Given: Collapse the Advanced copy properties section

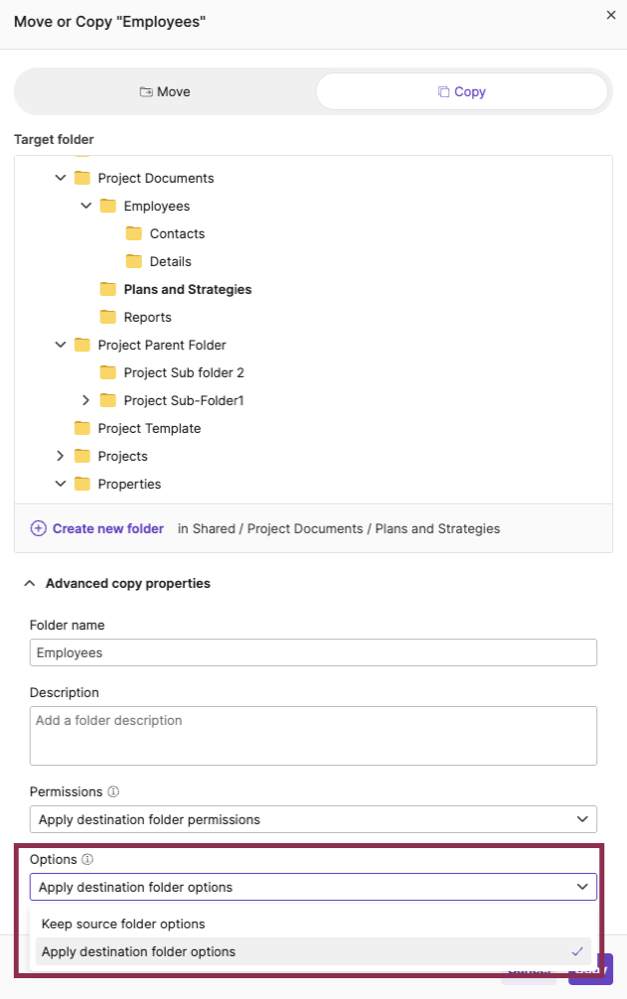Looking at the screenshot, I should [30, 583].
